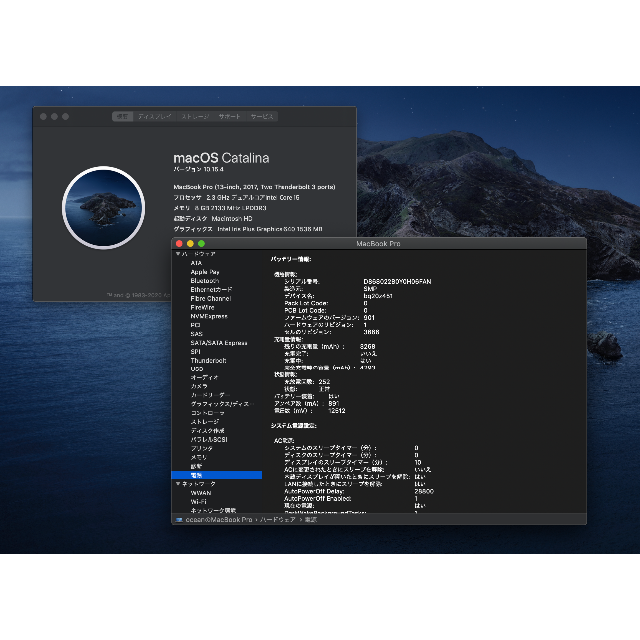This screenshot has height=640, width=640.
Task: Select WWAN under ネットワーク
Action: click(x=201, y=493)
